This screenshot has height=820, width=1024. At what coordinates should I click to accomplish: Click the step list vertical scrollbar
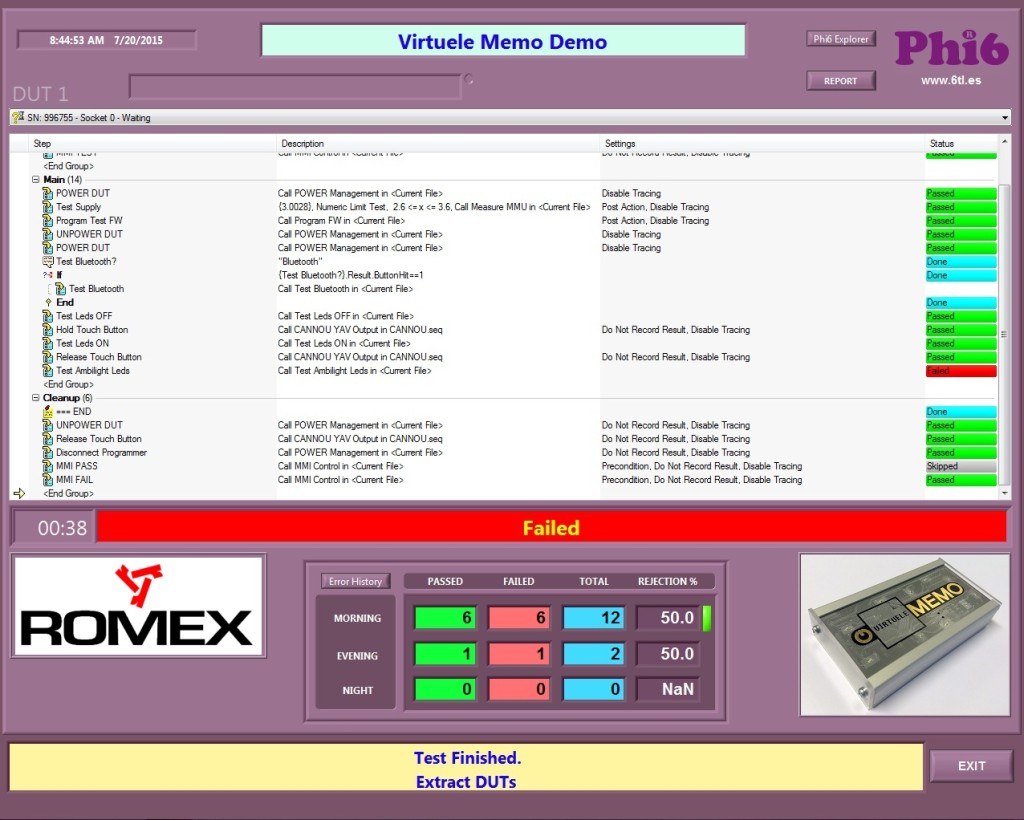(1006, 300)
